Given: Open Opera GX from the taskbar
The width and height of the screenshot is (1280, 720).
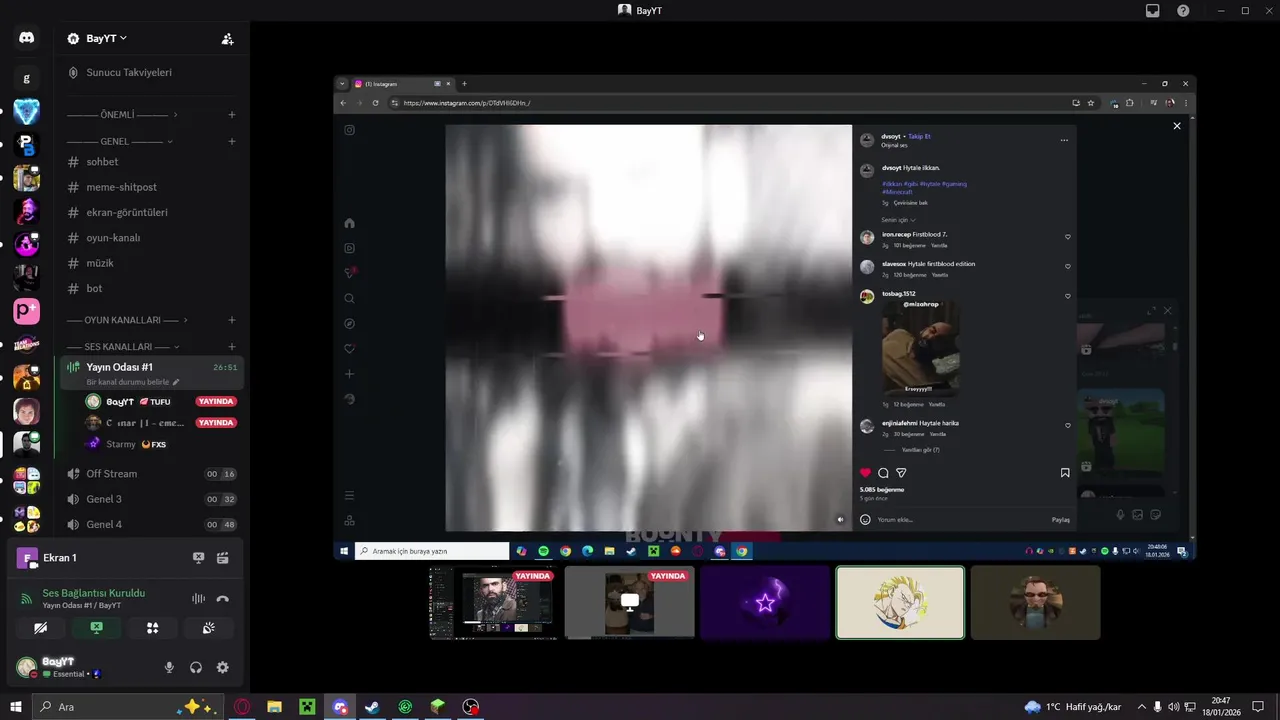Looking at the screenshot, I should coord(241,707).
